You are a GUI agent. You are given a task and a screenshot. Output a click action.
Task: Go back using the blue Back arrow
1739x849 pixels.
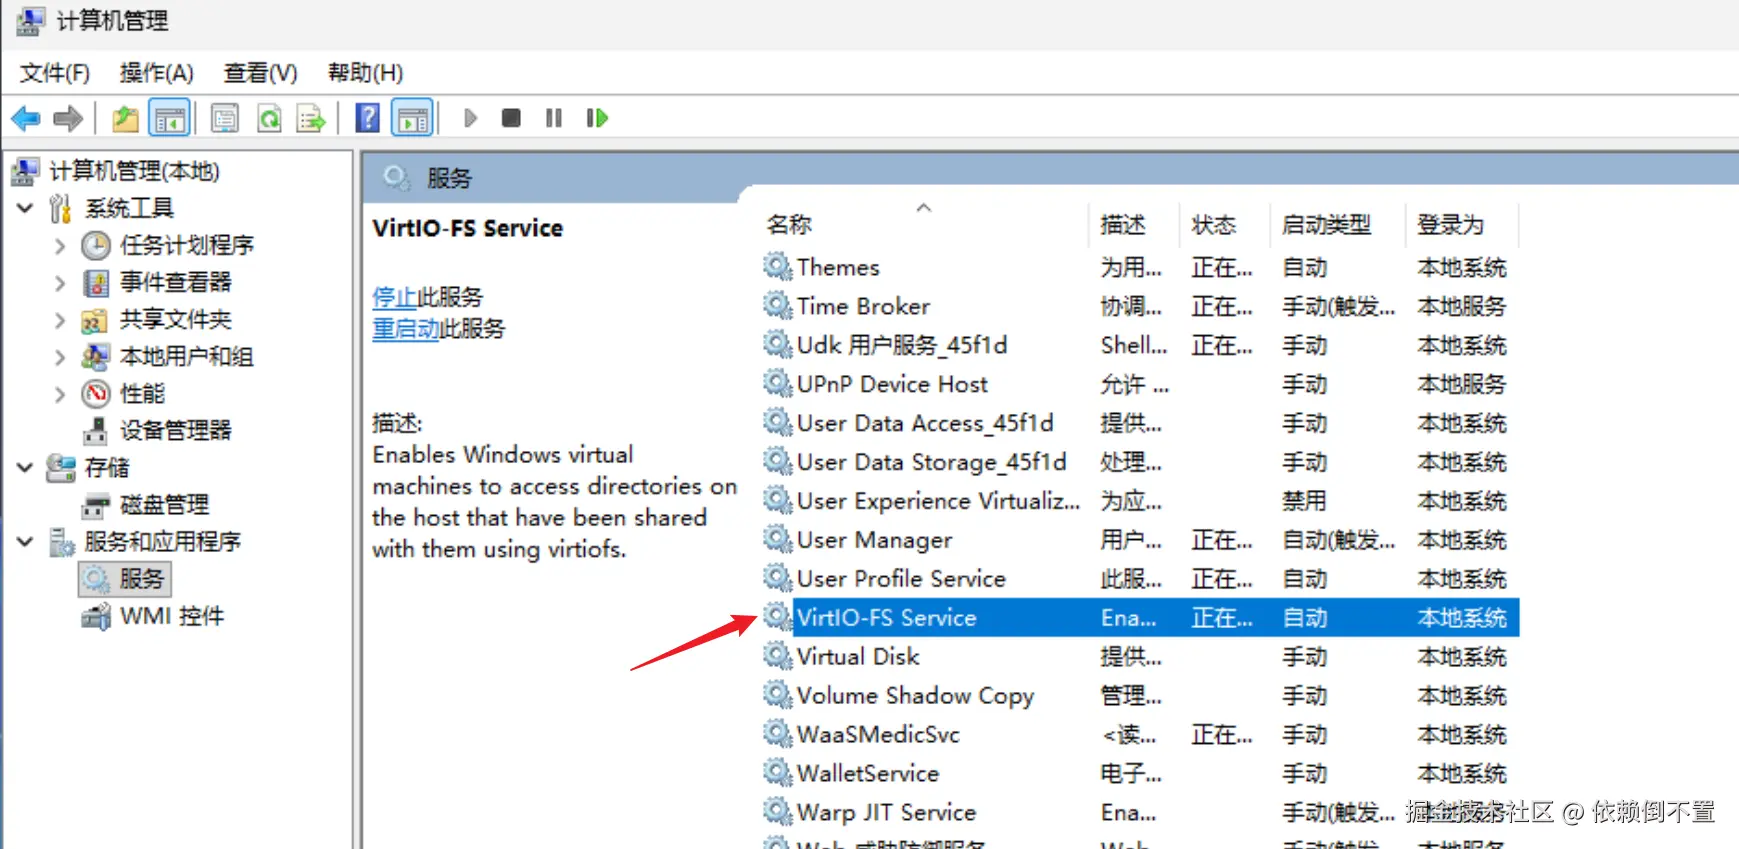(x=26, y=119)
